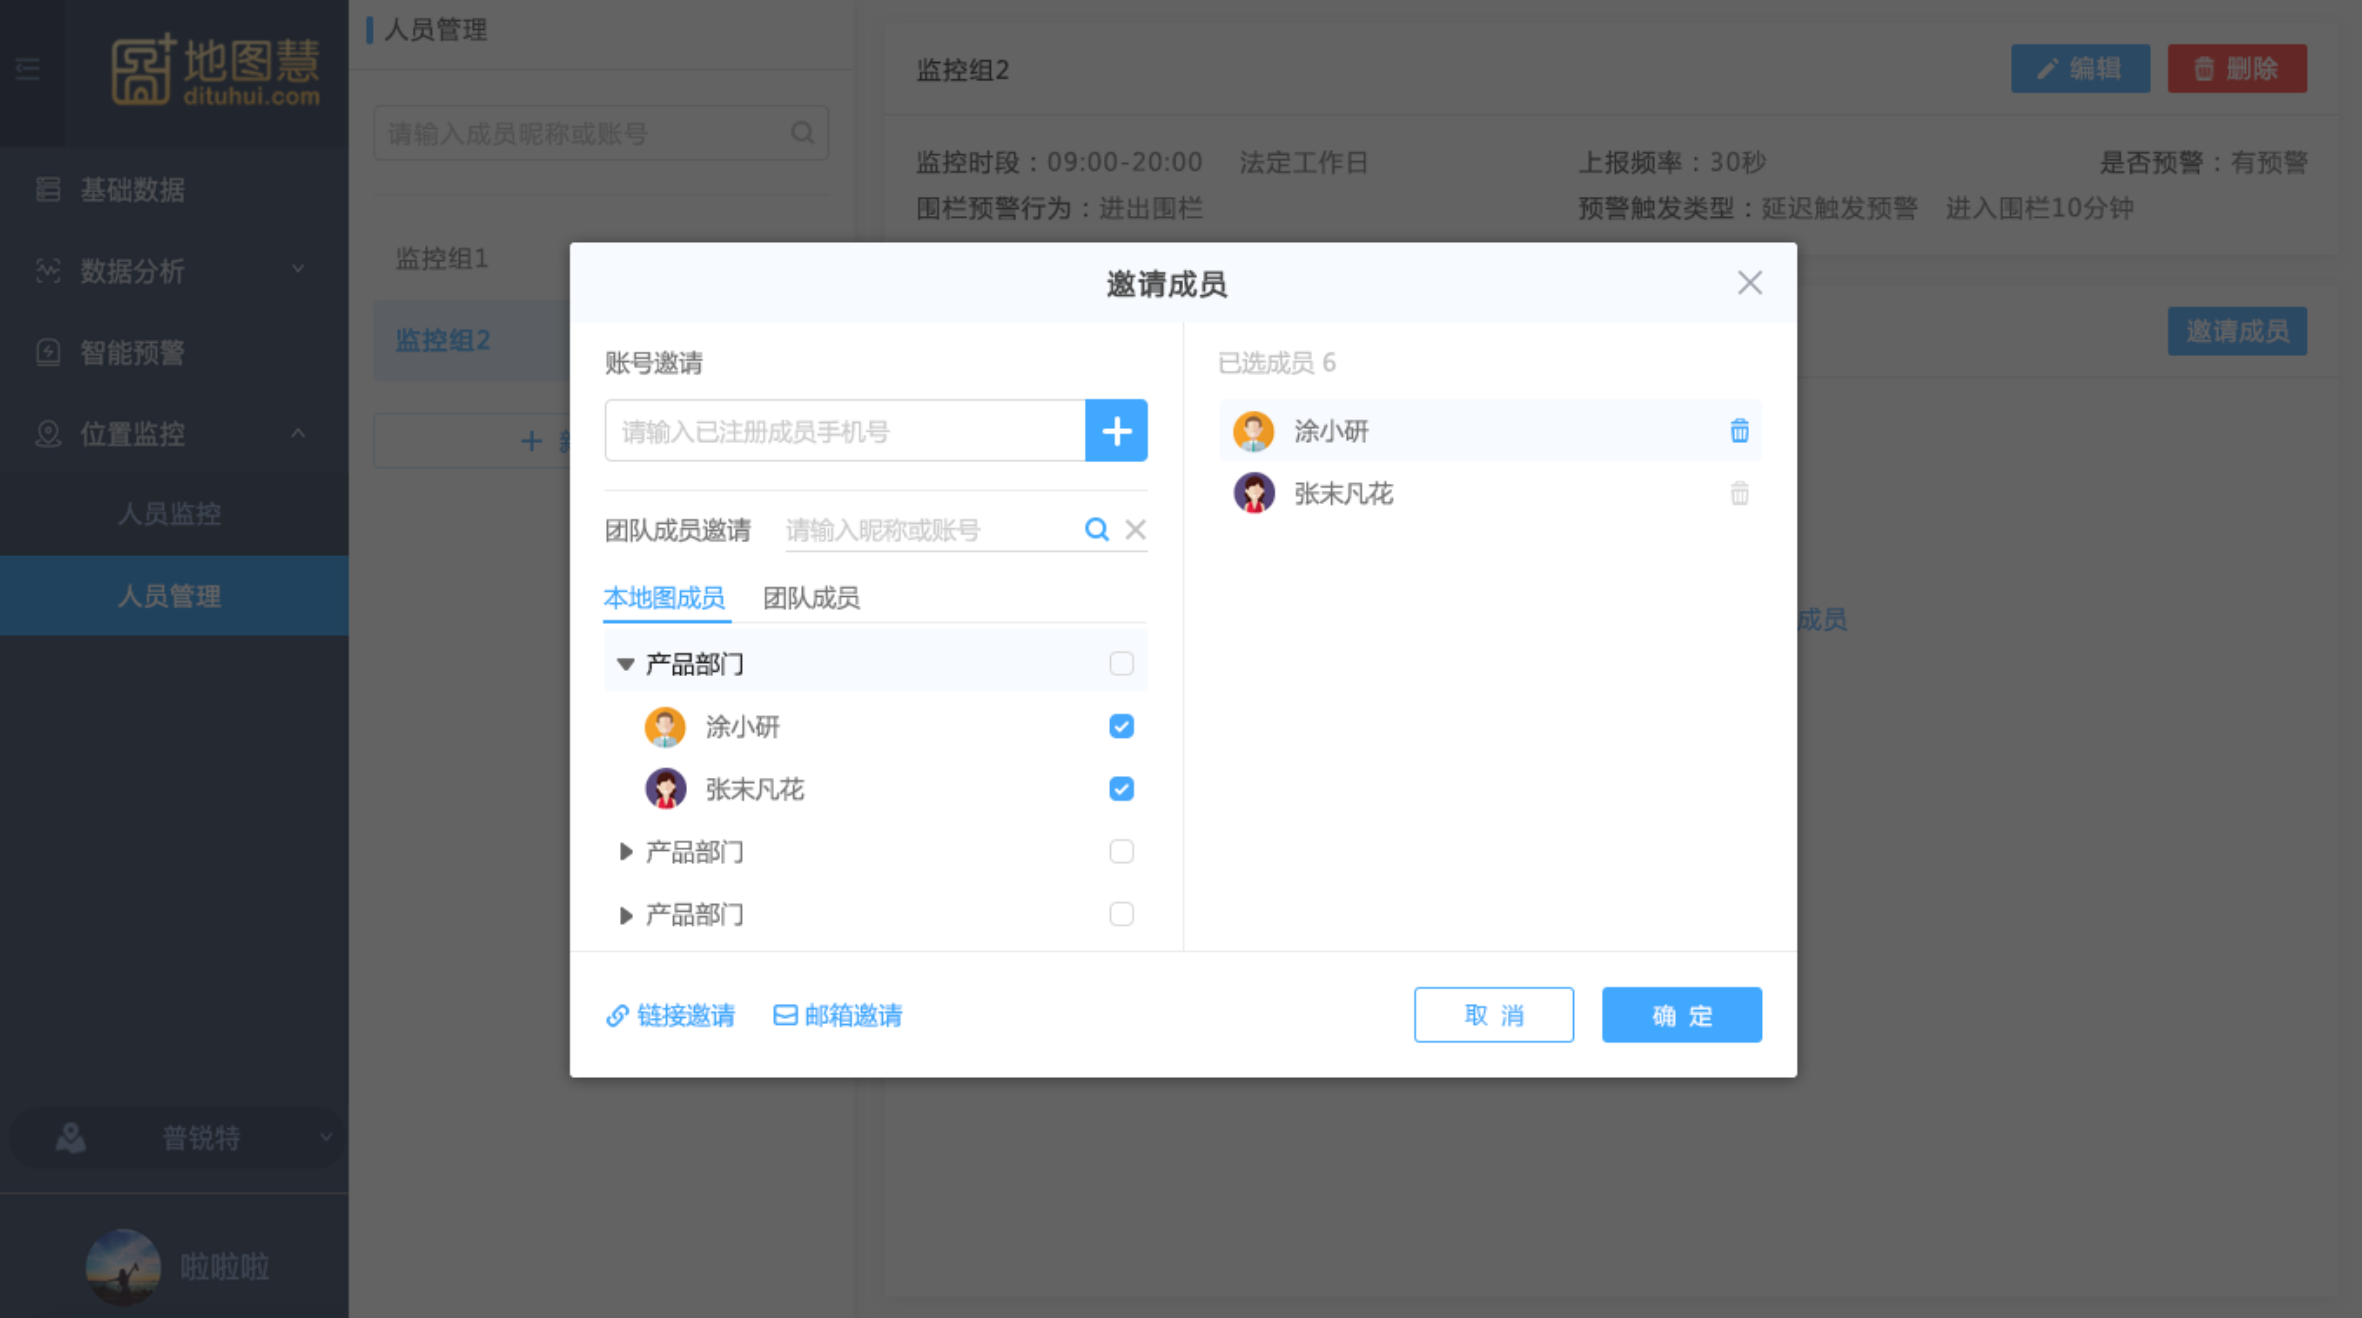Expand the last 产品部门 group
The image size is (2362, 1318).
pyautogui.click(x=626, y=915)
